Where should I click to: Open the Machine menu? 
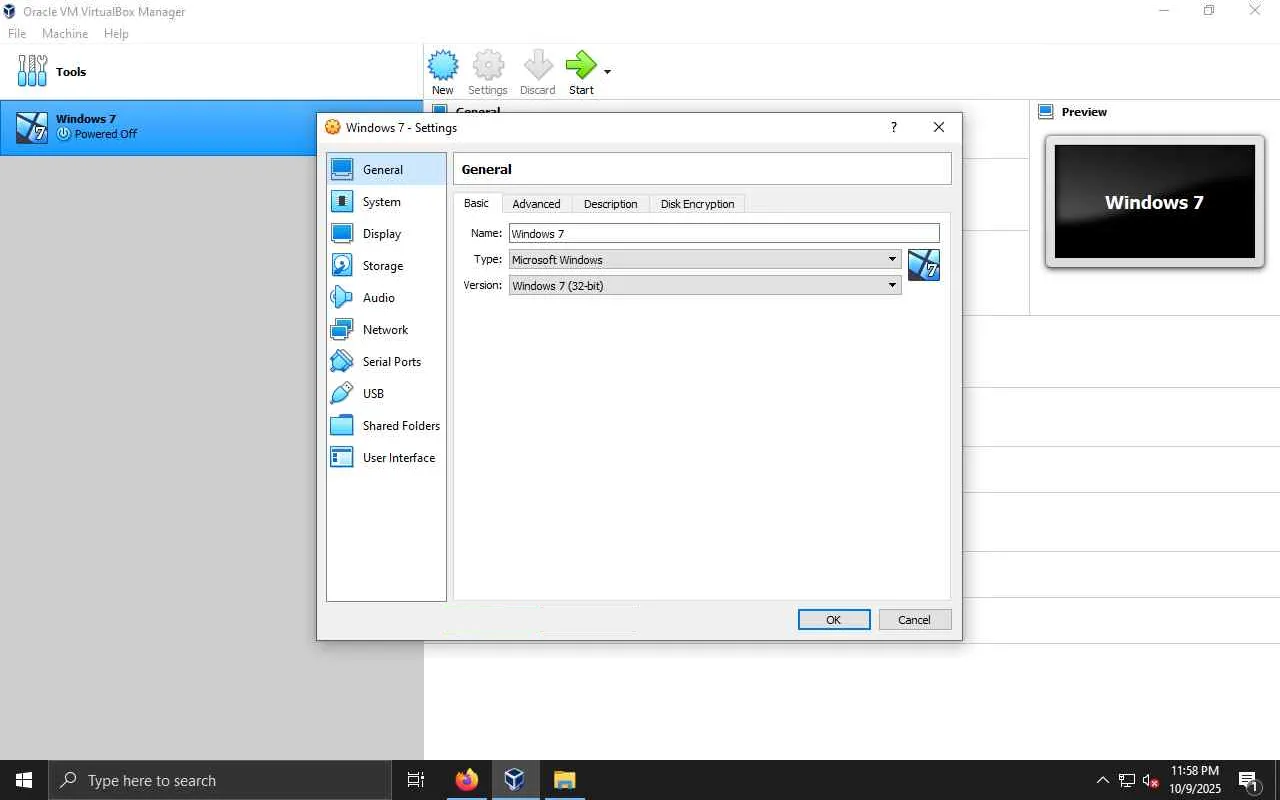(65, 33)
